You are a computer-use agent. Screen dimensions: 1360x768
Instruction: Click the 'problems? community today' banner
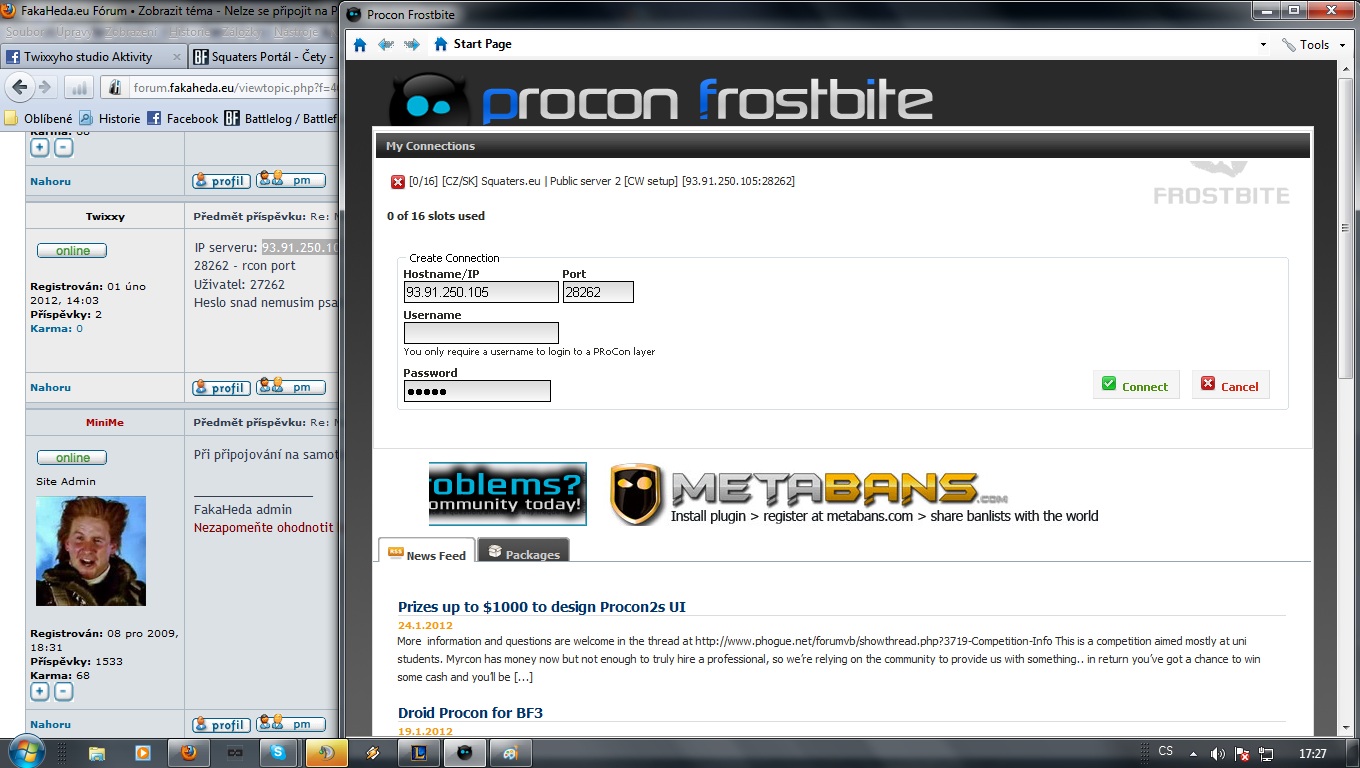[508, 494]
